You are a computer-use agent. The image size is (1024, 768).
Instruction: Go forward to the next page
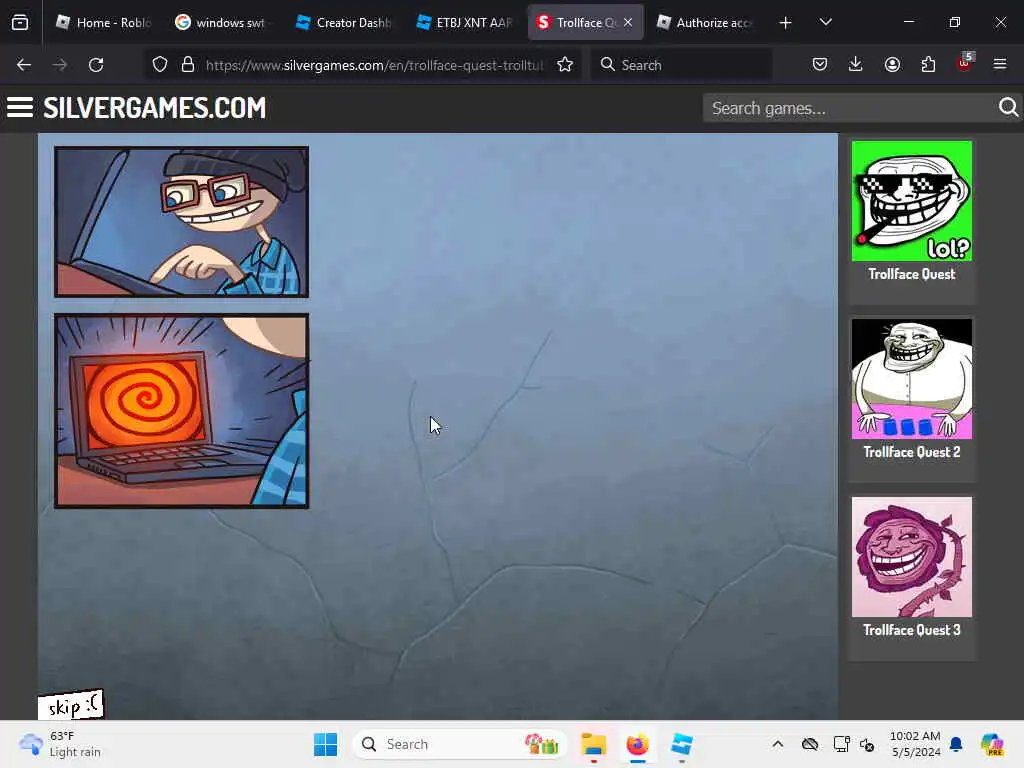(59, 65)
